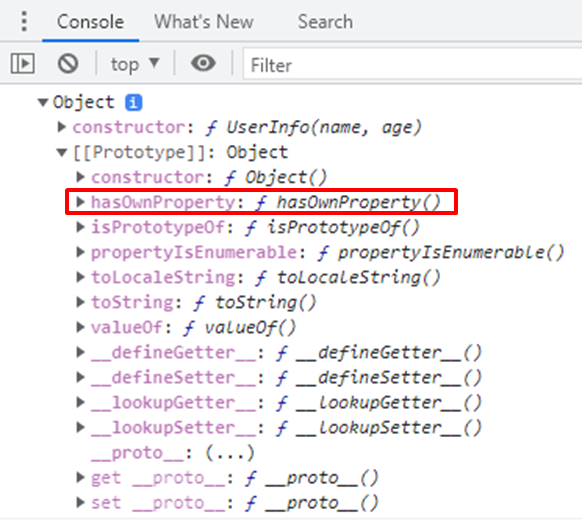Clear the console with the ban icon
This screenshot has width=582, height=521.
tap(68, 63)
